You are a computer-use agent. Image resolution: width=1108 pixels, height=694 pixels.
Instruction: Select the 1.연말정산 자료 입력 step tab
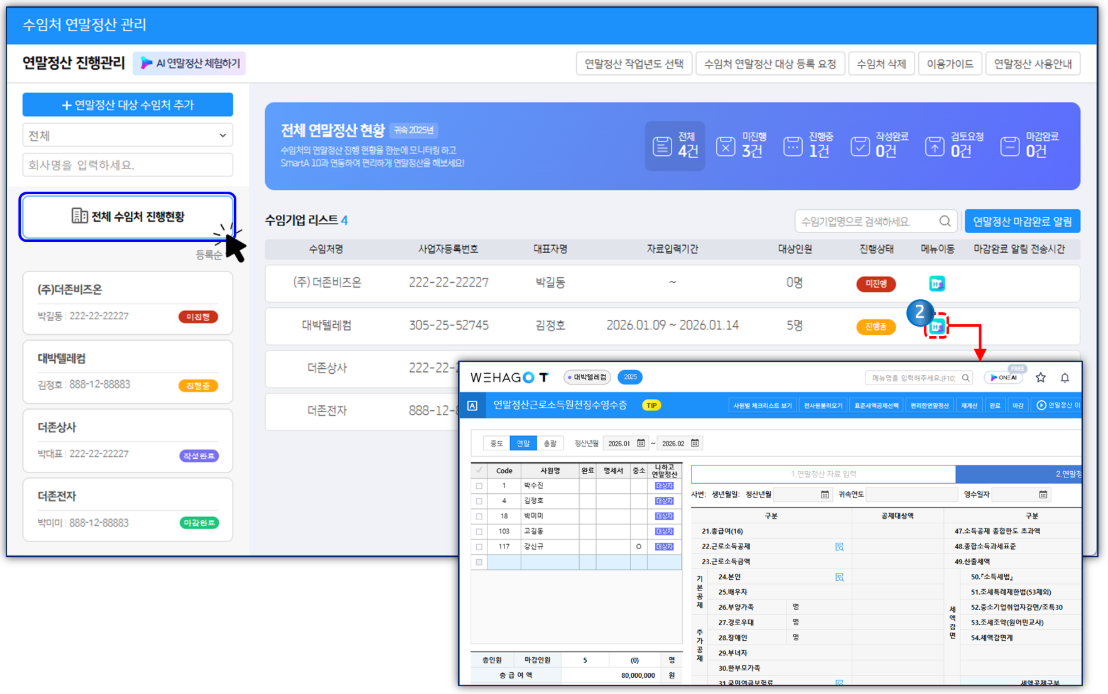(x=823, y=474)
